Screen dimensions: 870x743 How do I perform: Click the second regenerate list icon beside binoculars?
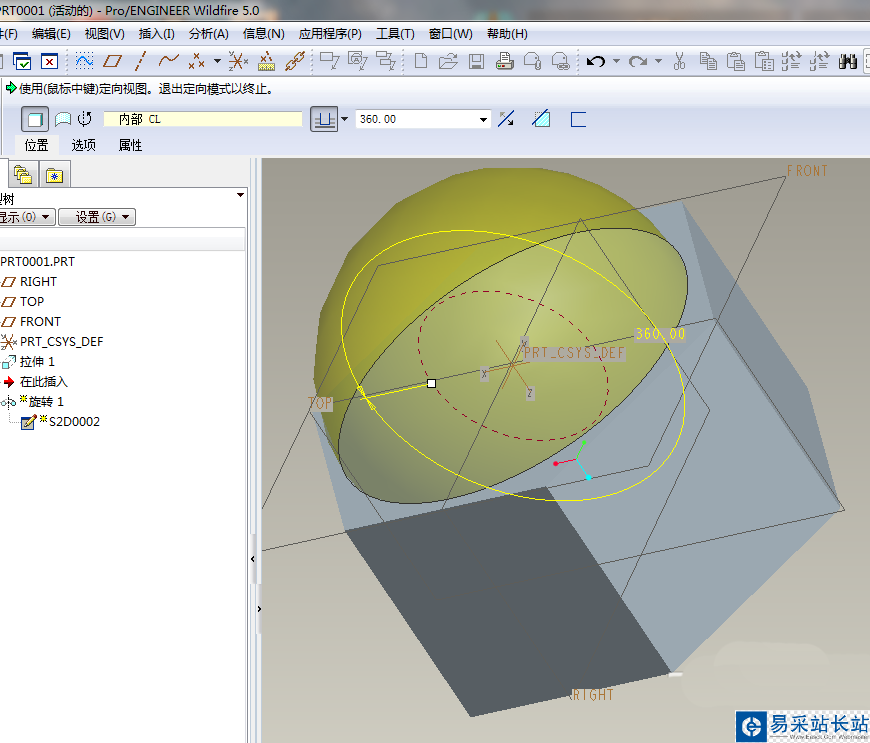pos(820,60)
